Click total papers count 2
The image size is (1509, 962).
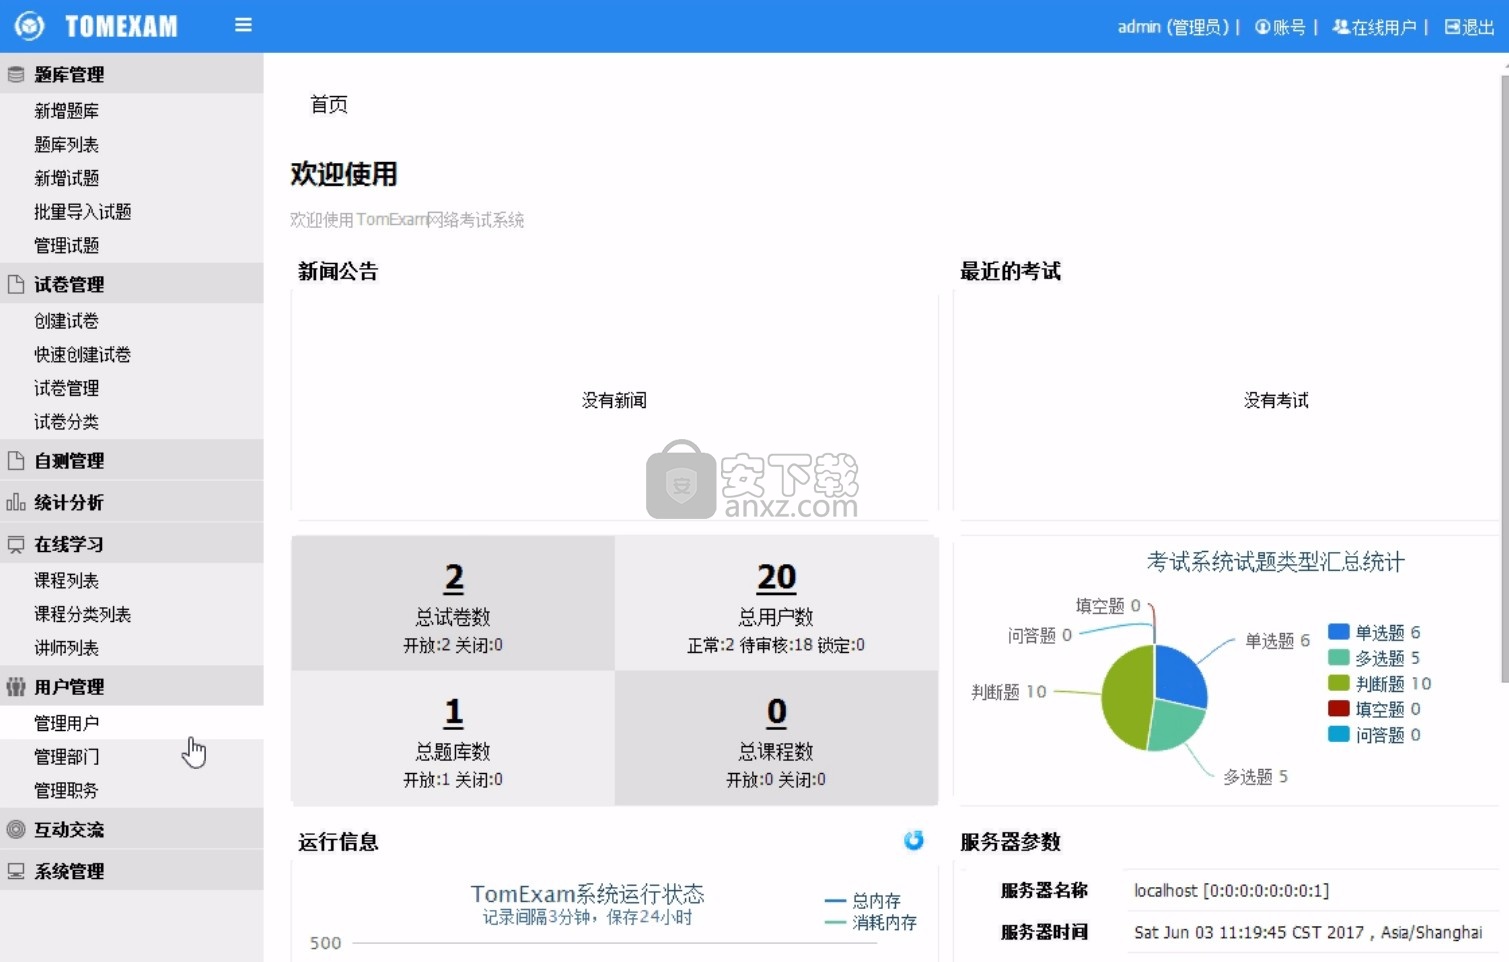(x=454, y=577)
